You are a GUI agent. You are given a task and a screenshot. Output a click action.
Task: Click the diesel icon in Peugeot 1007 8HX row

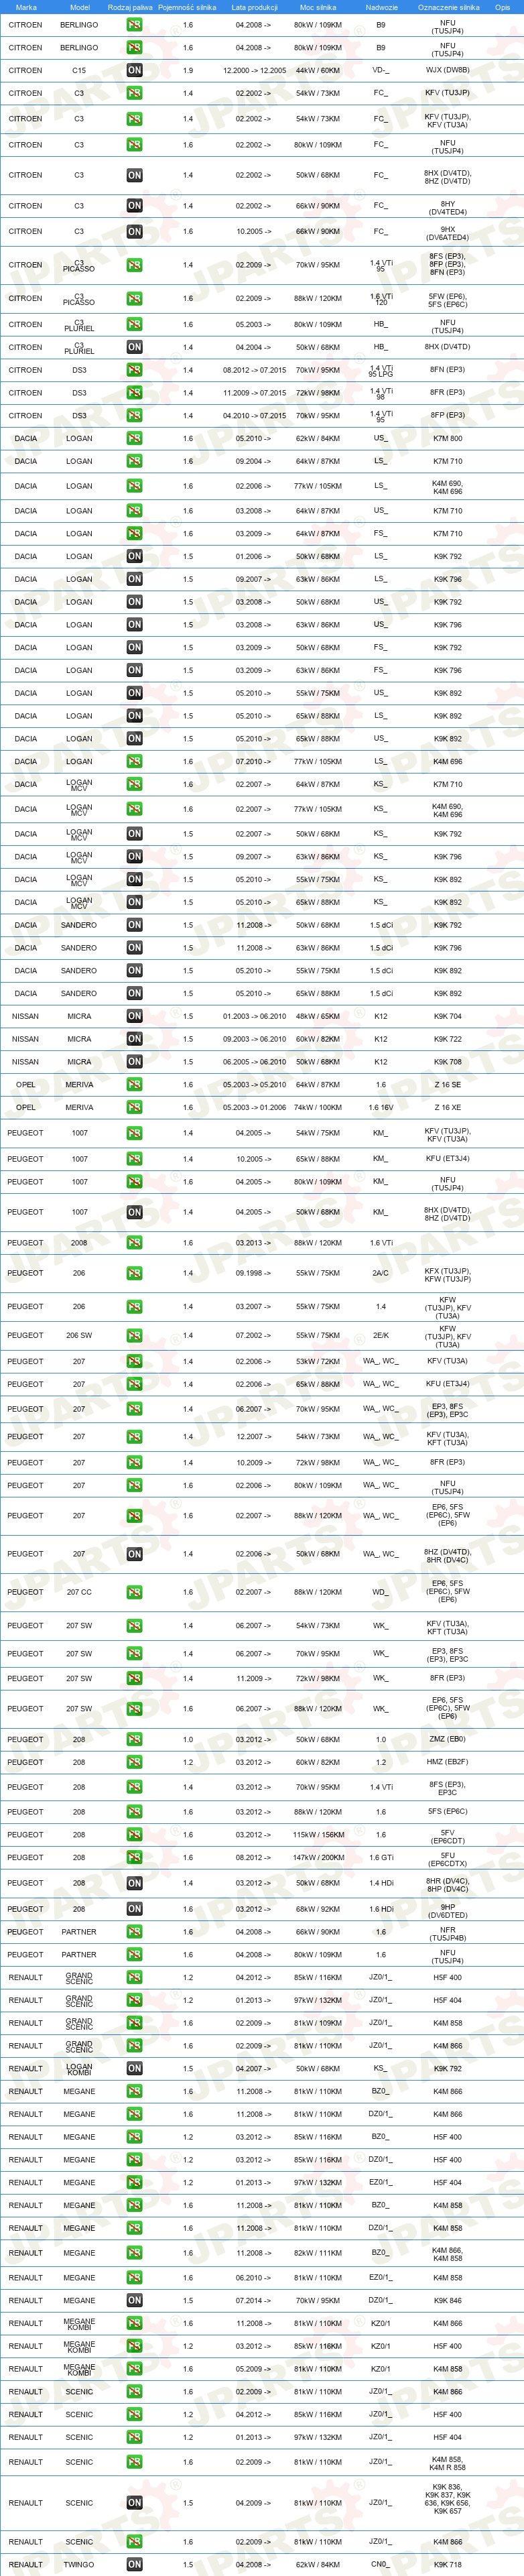pos(134,1212)
